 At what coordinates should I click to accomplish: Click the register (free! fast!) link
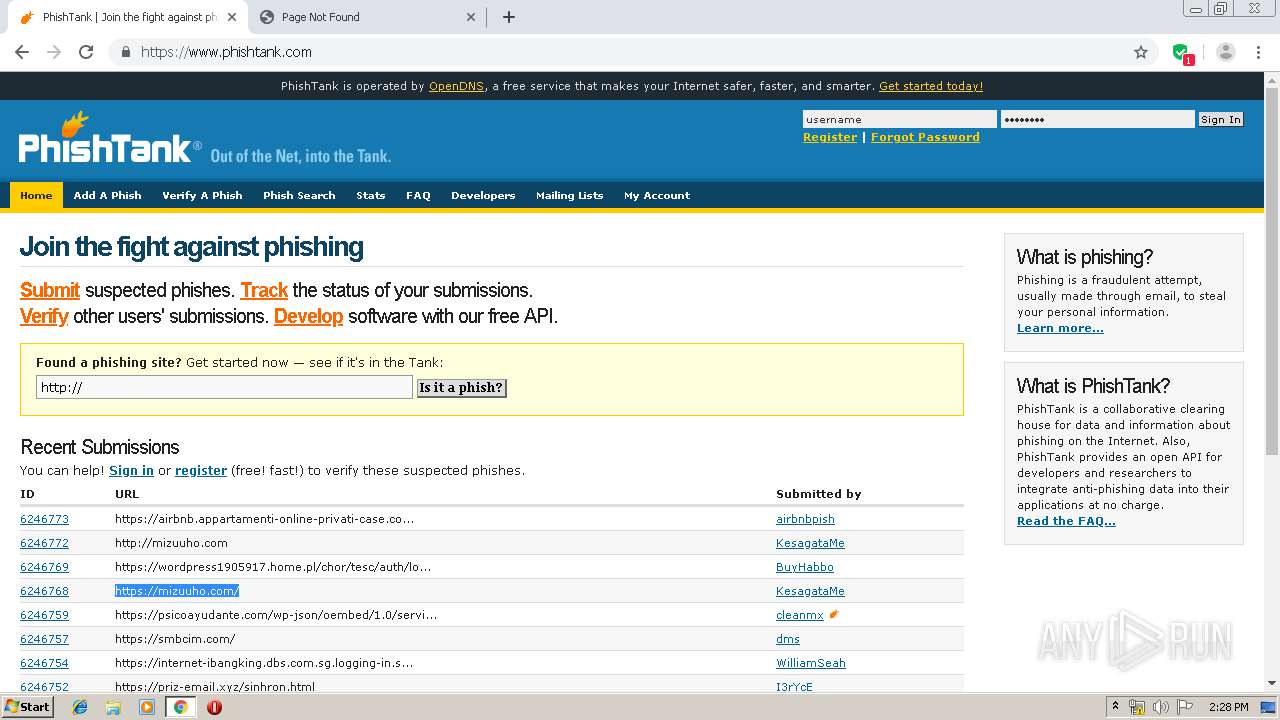coord(201,470)
